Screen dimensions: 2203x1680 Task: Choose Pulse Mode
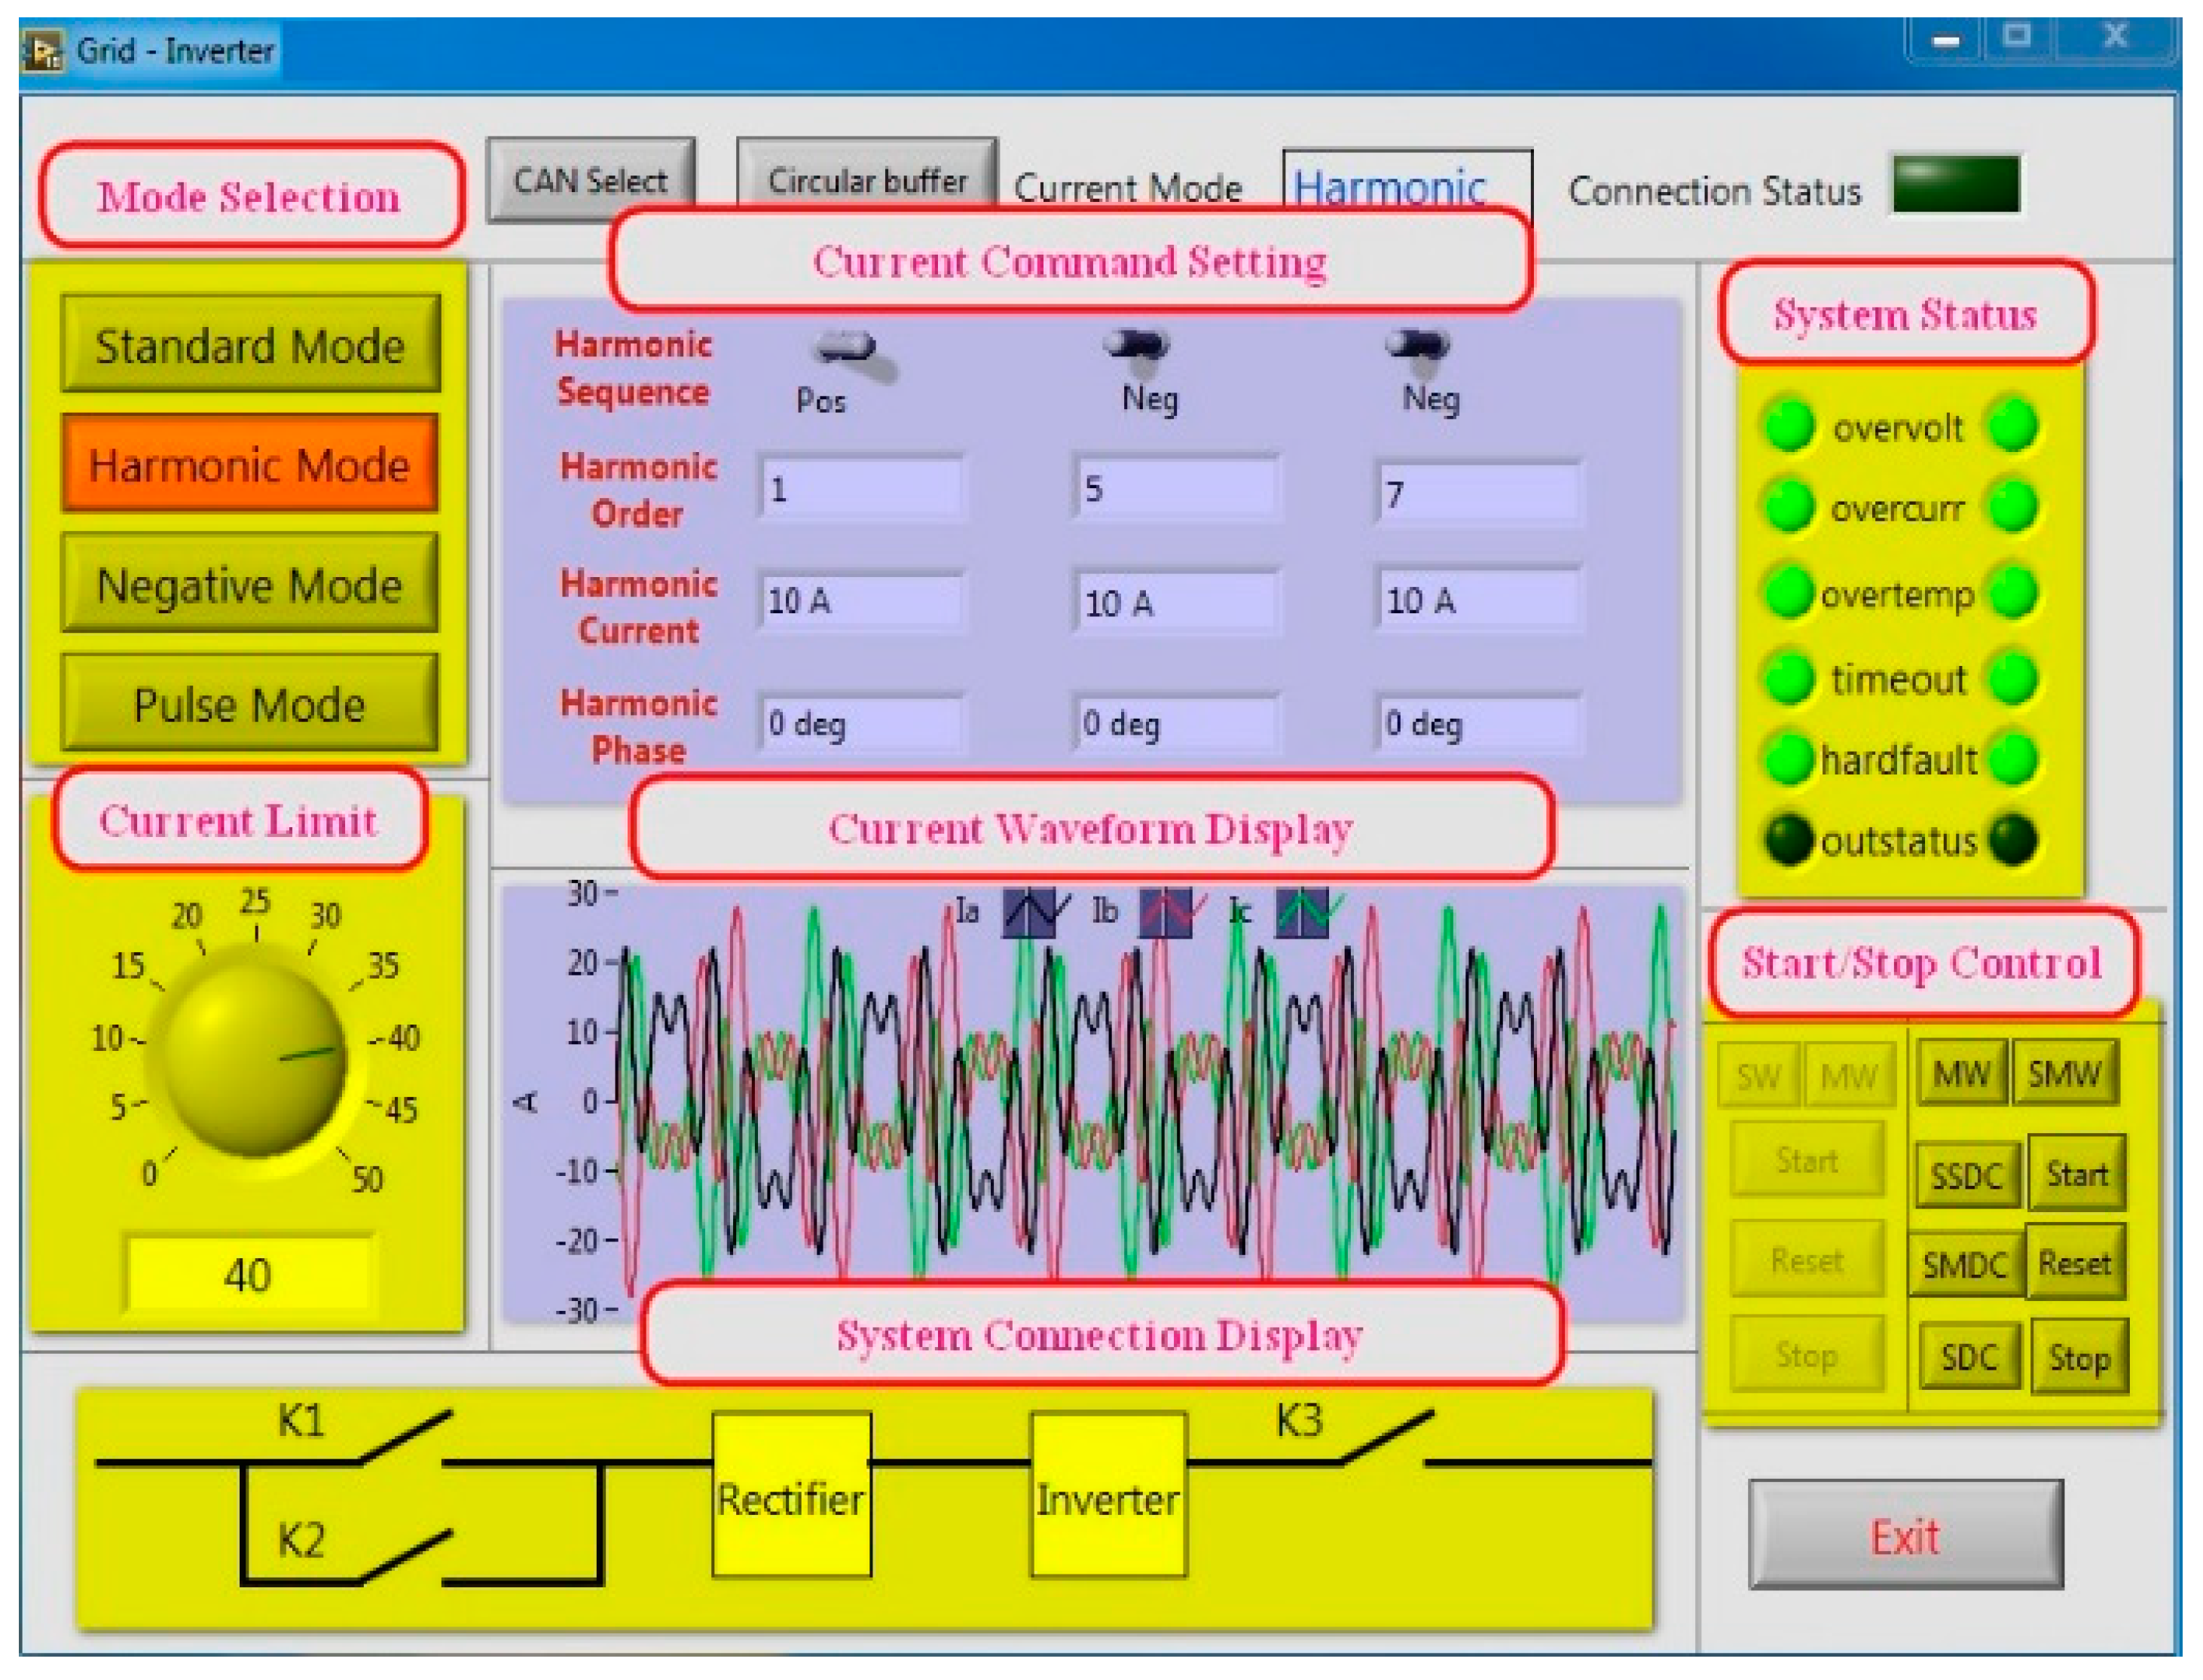[x=250, y=703]
